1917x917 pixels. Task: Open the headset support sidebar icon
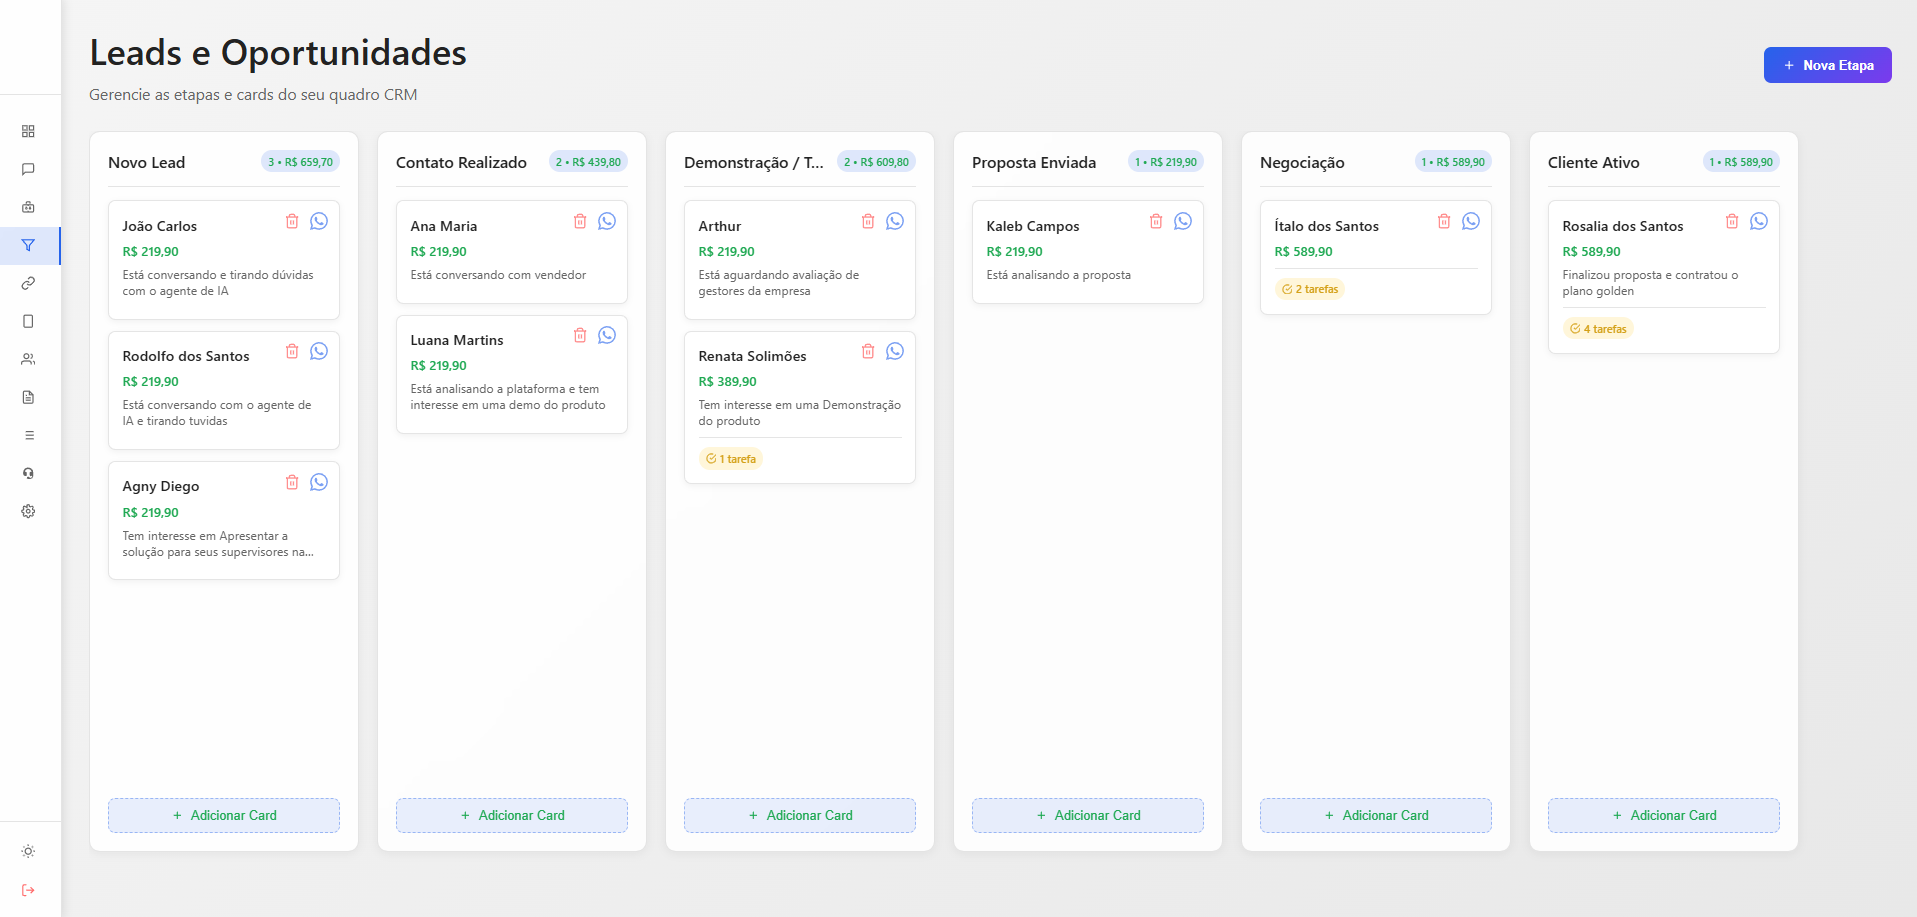point(28,473)
